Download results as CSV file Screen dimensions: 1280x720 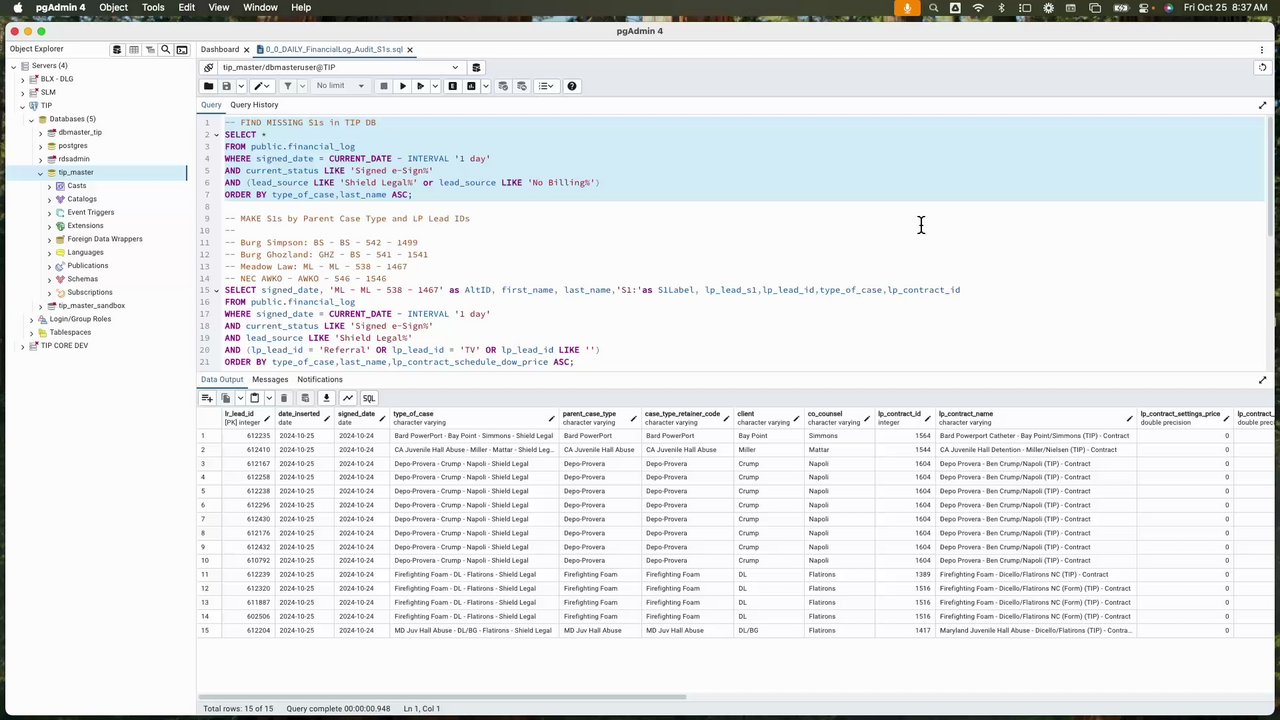click(326, 398)
